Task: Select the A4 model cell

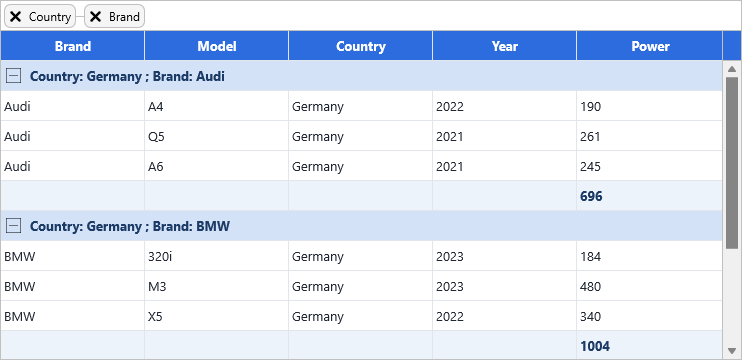Action: [x=217, y=106]
